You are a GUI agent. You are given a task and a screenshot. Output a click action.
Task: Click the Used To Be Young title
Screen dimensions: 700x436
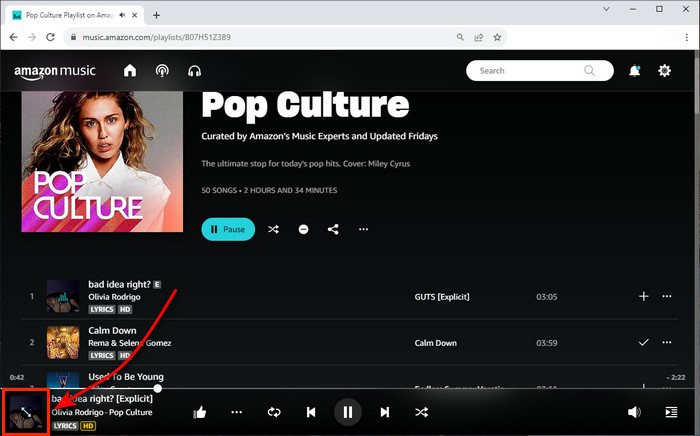click(126, 377)
